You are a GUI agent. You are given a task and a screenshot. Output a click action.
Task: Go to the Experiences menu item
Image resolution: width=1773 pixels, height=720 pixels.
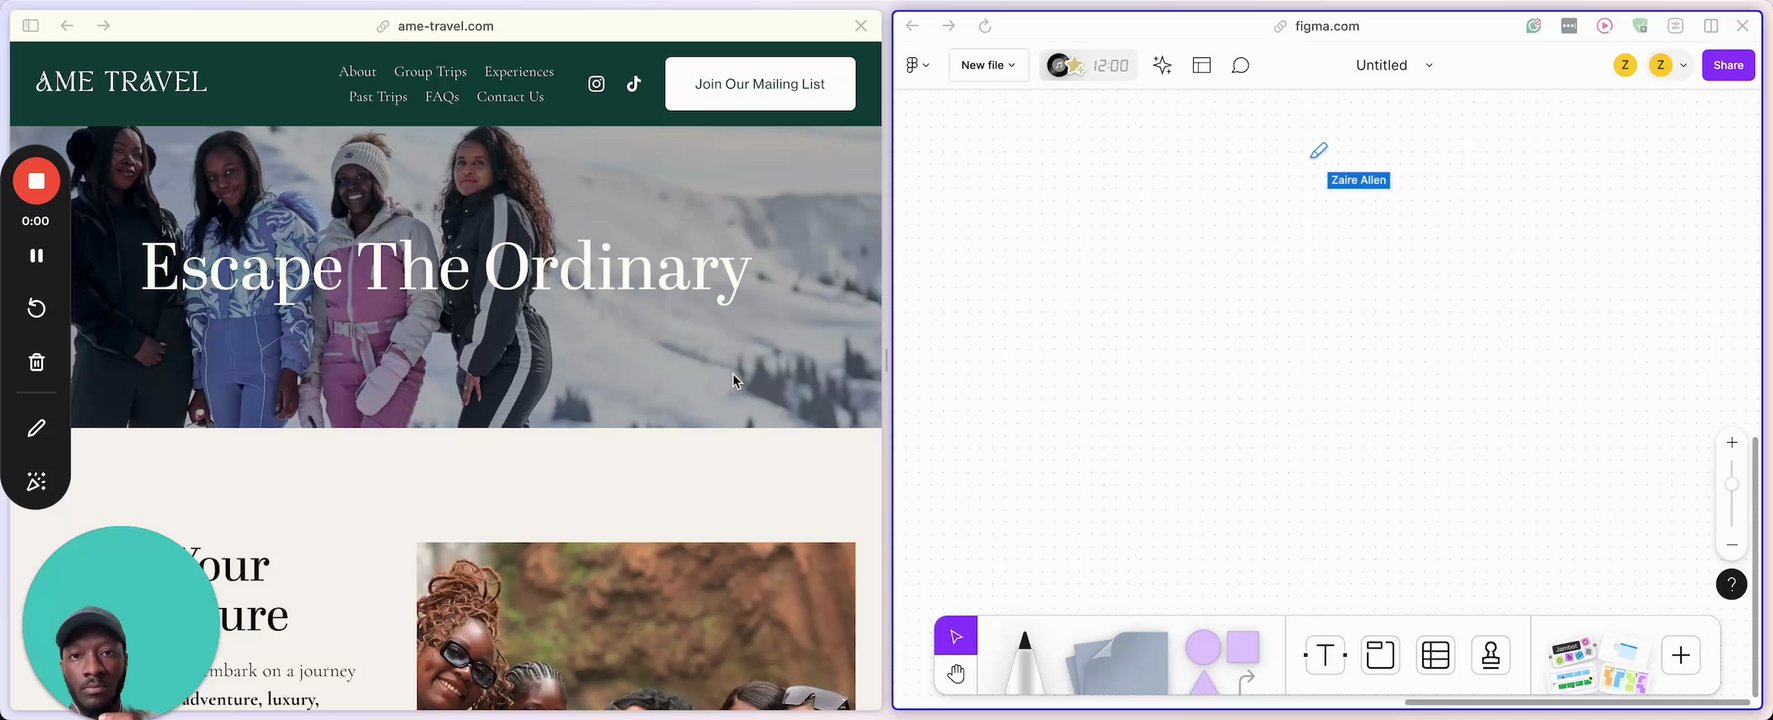pyautogui.click(x=519, y=71)
